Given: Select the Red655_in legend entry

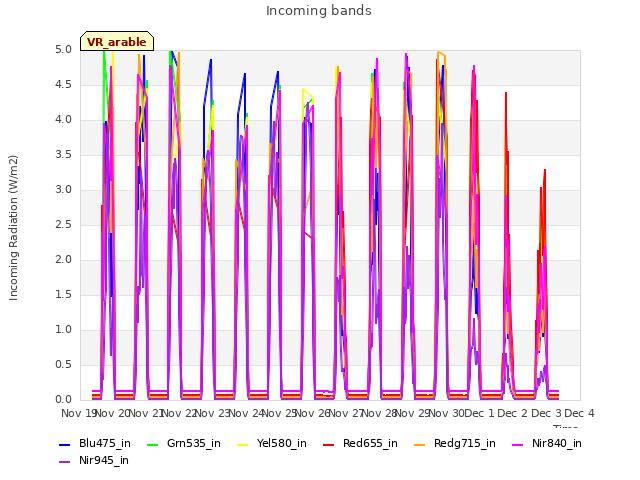Looking at the screenshot, I should click(360, 443).
